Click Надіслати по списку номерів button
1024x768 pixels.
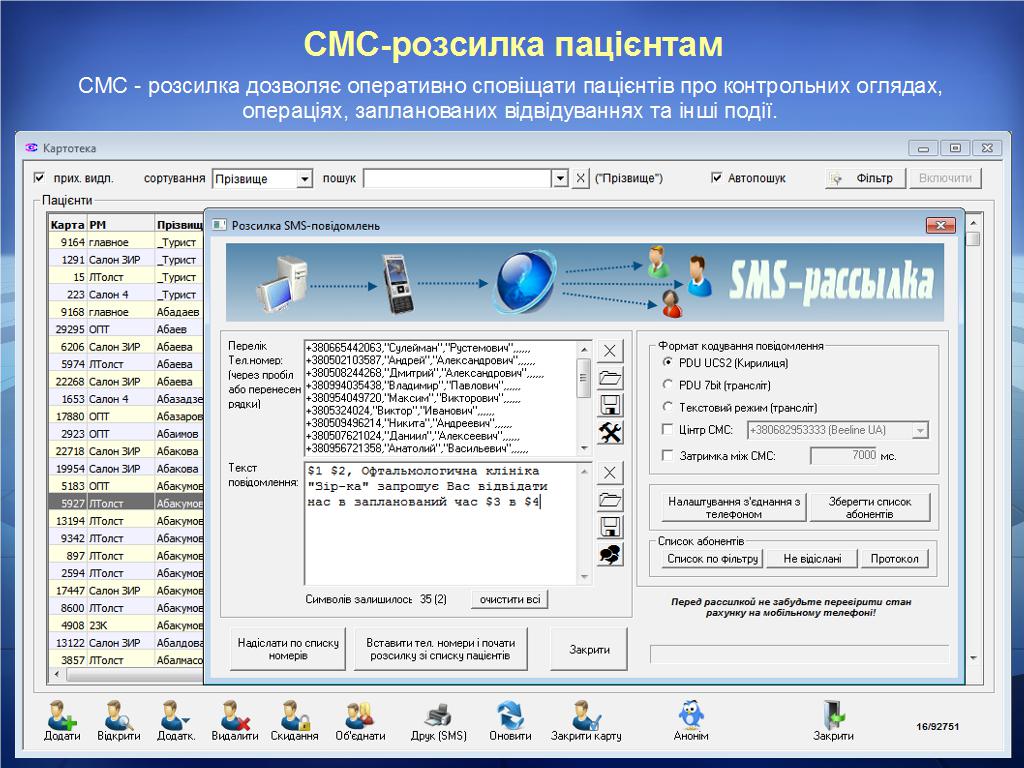click(288, 649)
